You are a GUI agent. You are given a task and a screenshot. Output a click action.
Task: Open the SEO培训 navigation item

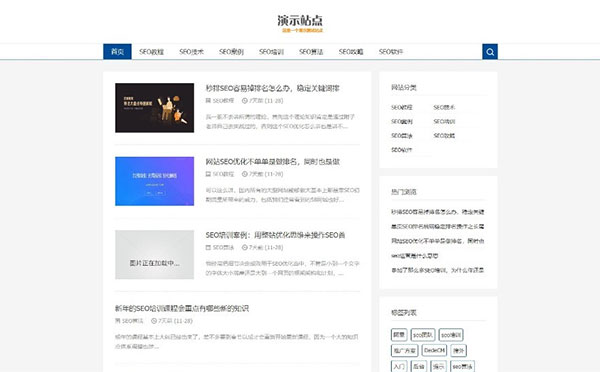pos(271,52)
